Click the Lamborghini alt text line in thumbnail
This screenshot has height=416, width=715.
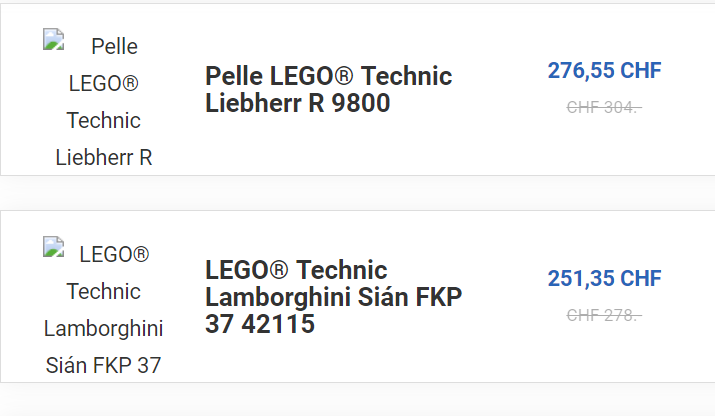click(104, 328)
